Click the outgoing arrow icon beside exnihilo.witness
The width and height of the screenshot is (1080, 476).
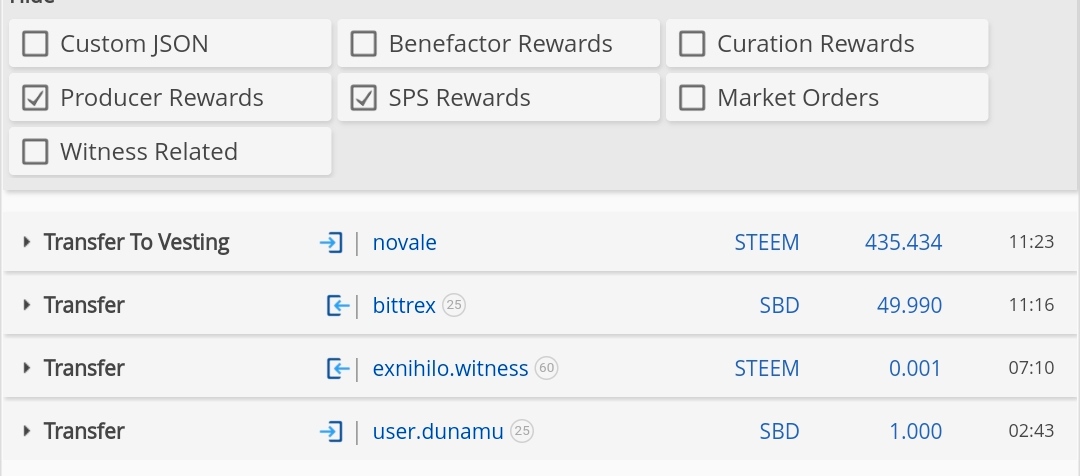337,369
